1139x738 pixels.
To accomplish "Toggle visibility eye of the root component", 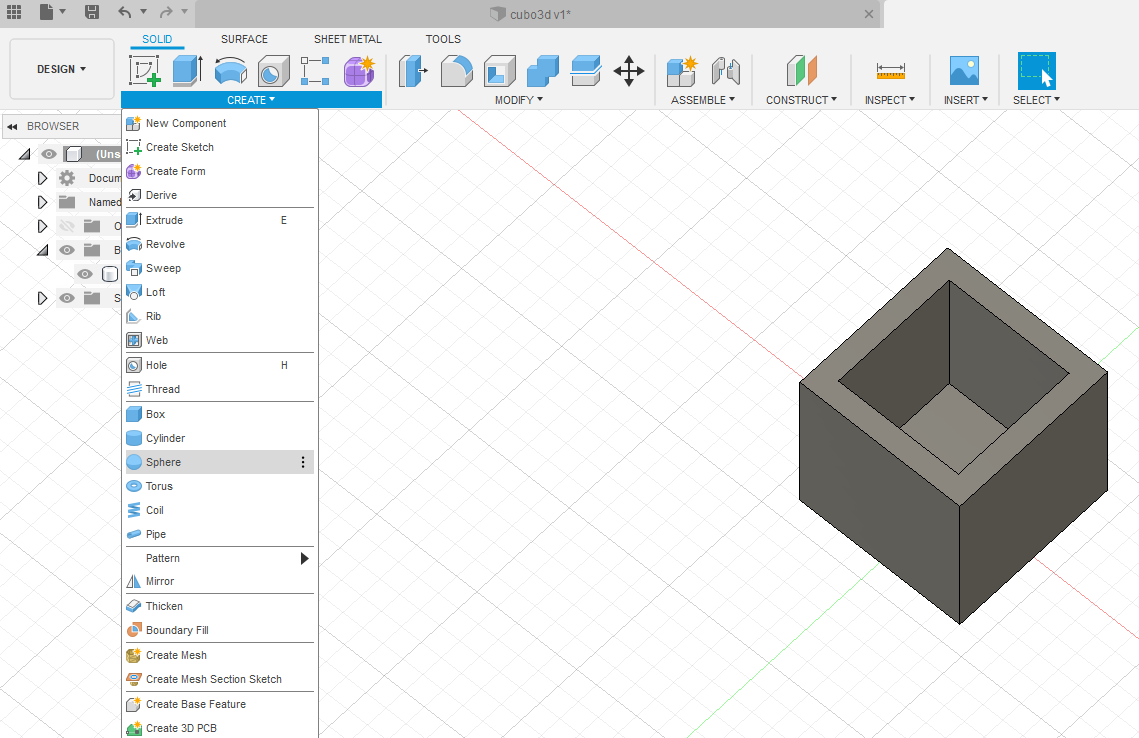I will [48, 154].
